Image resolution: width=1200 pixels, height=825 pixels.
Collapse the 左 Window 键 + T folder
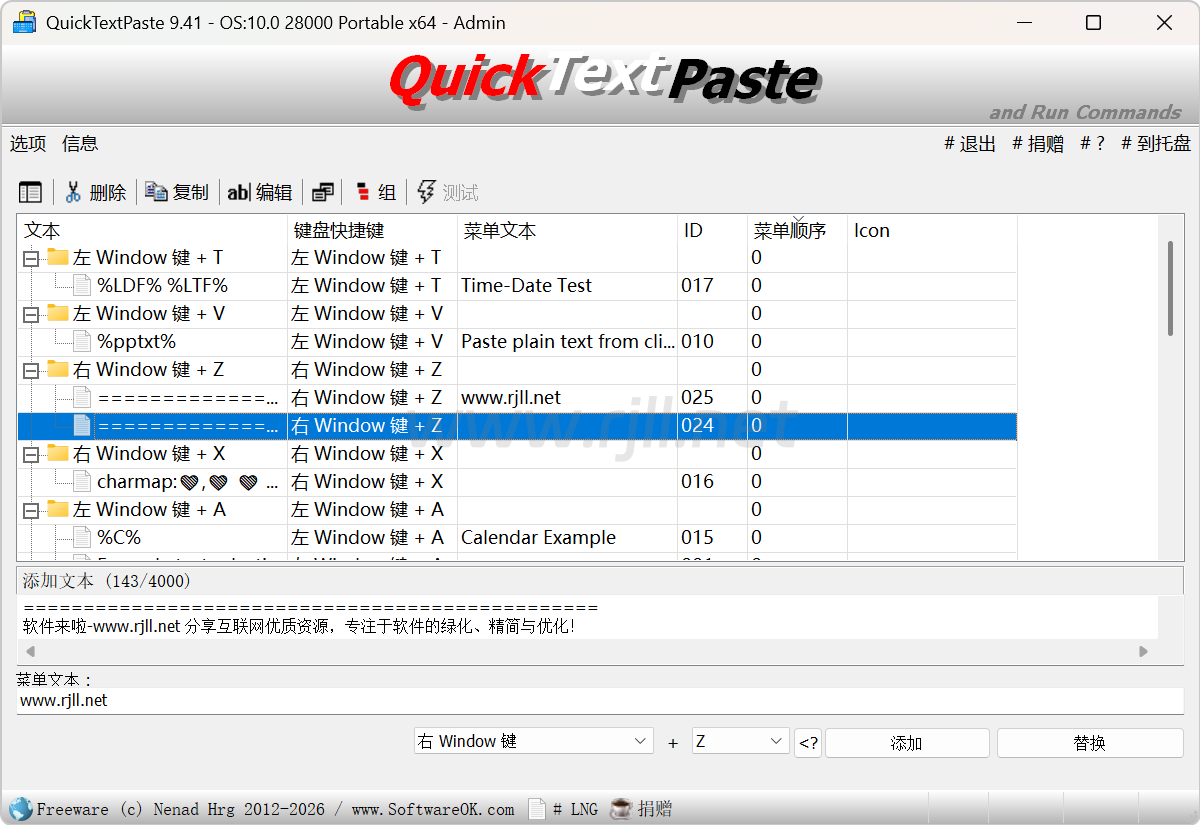(x=31, y=259)
